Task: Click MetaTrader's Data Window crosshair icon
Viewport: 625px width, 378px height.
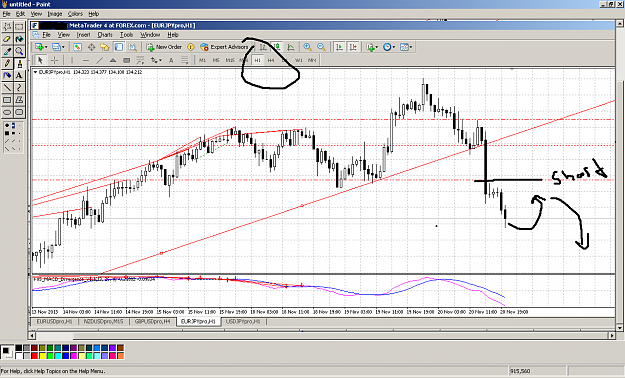Action: 91,47
